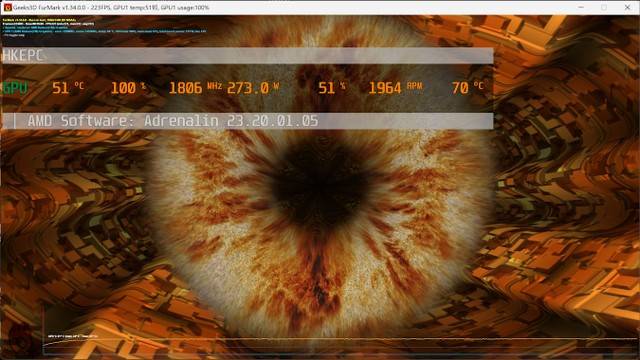Click the green GPU label
Viewport: 640px width, 360px height.
(15, 88)
